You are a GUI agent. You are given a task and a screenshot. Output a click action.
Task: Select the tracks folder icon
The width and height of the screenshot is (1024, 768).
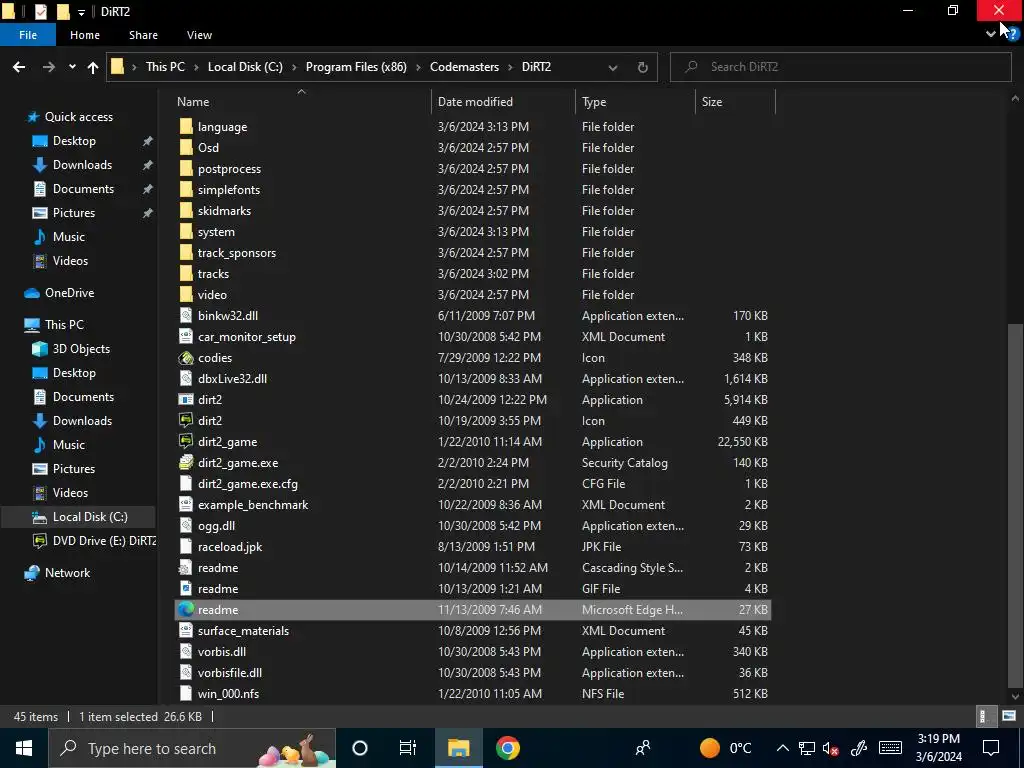[x=186, y=274]
